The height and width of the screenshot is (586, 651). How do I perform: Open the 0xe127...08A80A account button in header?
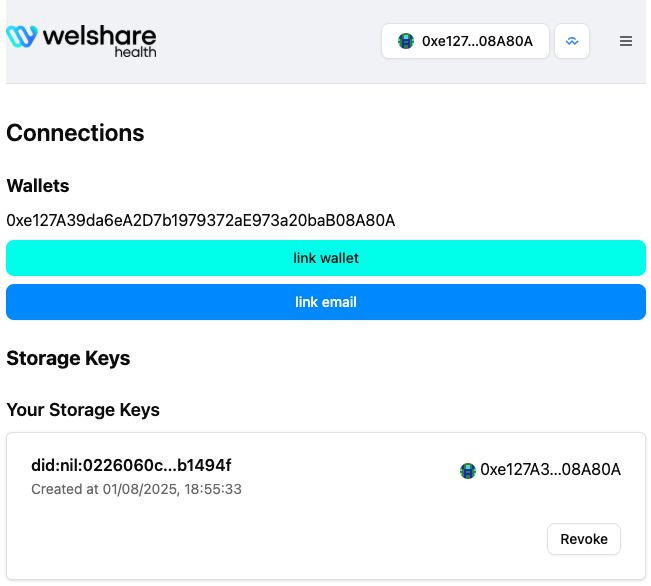tap(466, 42)
